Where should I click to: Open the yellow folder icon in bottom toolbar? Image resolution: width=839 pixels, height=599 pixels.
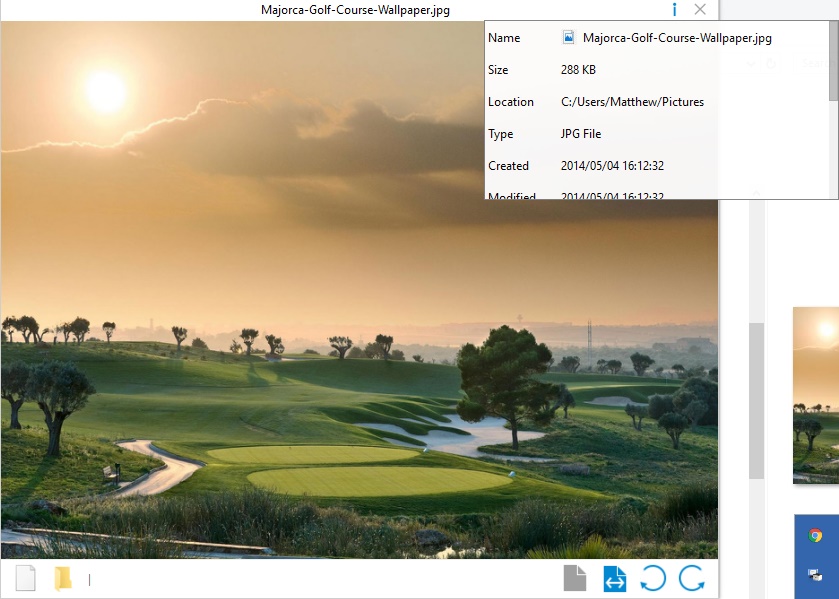tap(63, 579)
